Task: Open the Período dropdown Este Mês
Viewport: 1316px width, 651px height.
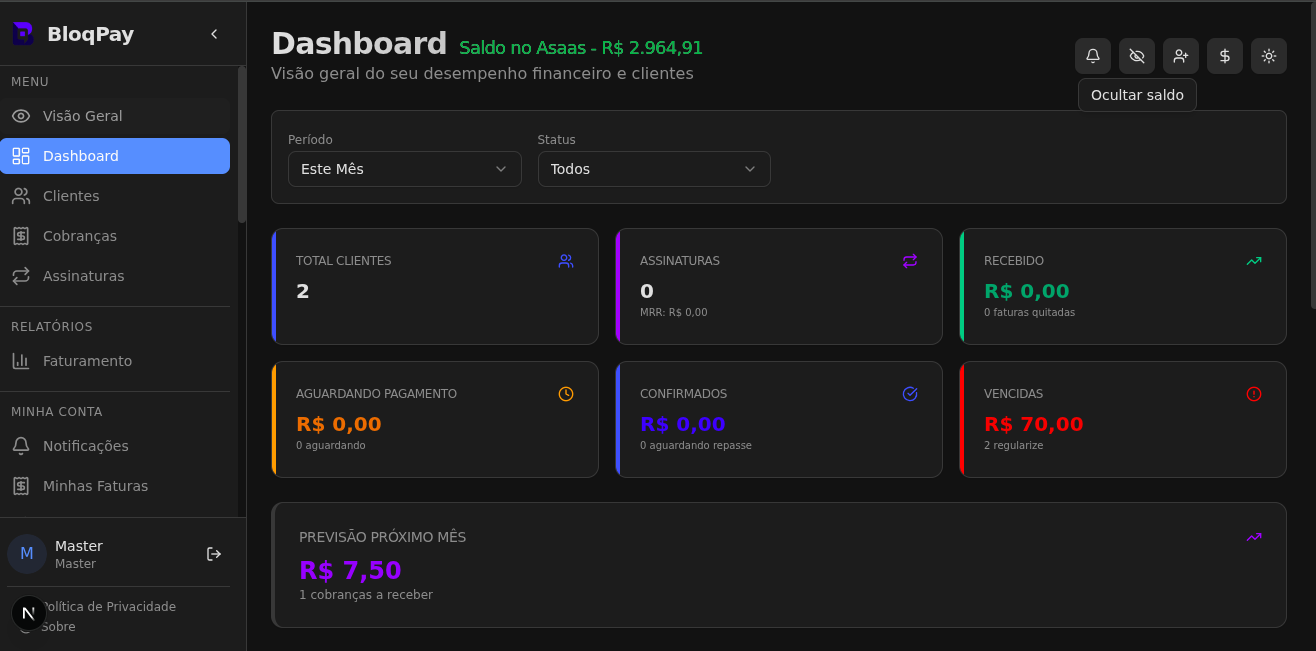Action: pyautogui.click(x=405, y=169)
